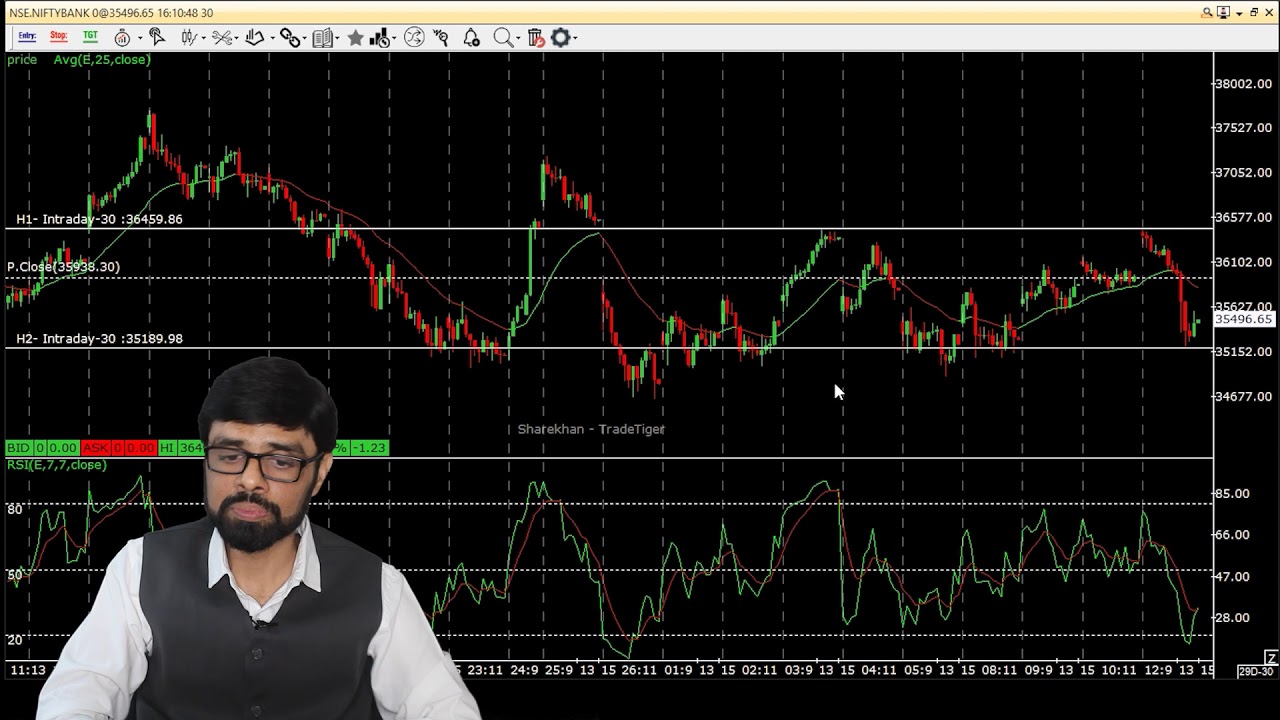Click the TGT target marker tool
1280x720 pixels.
coord(90,37)
